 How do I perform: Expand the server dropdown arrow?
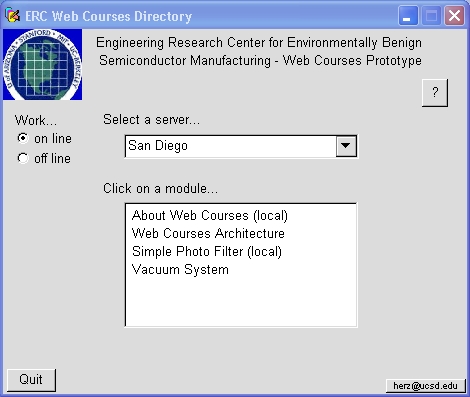tap(346, 146)
